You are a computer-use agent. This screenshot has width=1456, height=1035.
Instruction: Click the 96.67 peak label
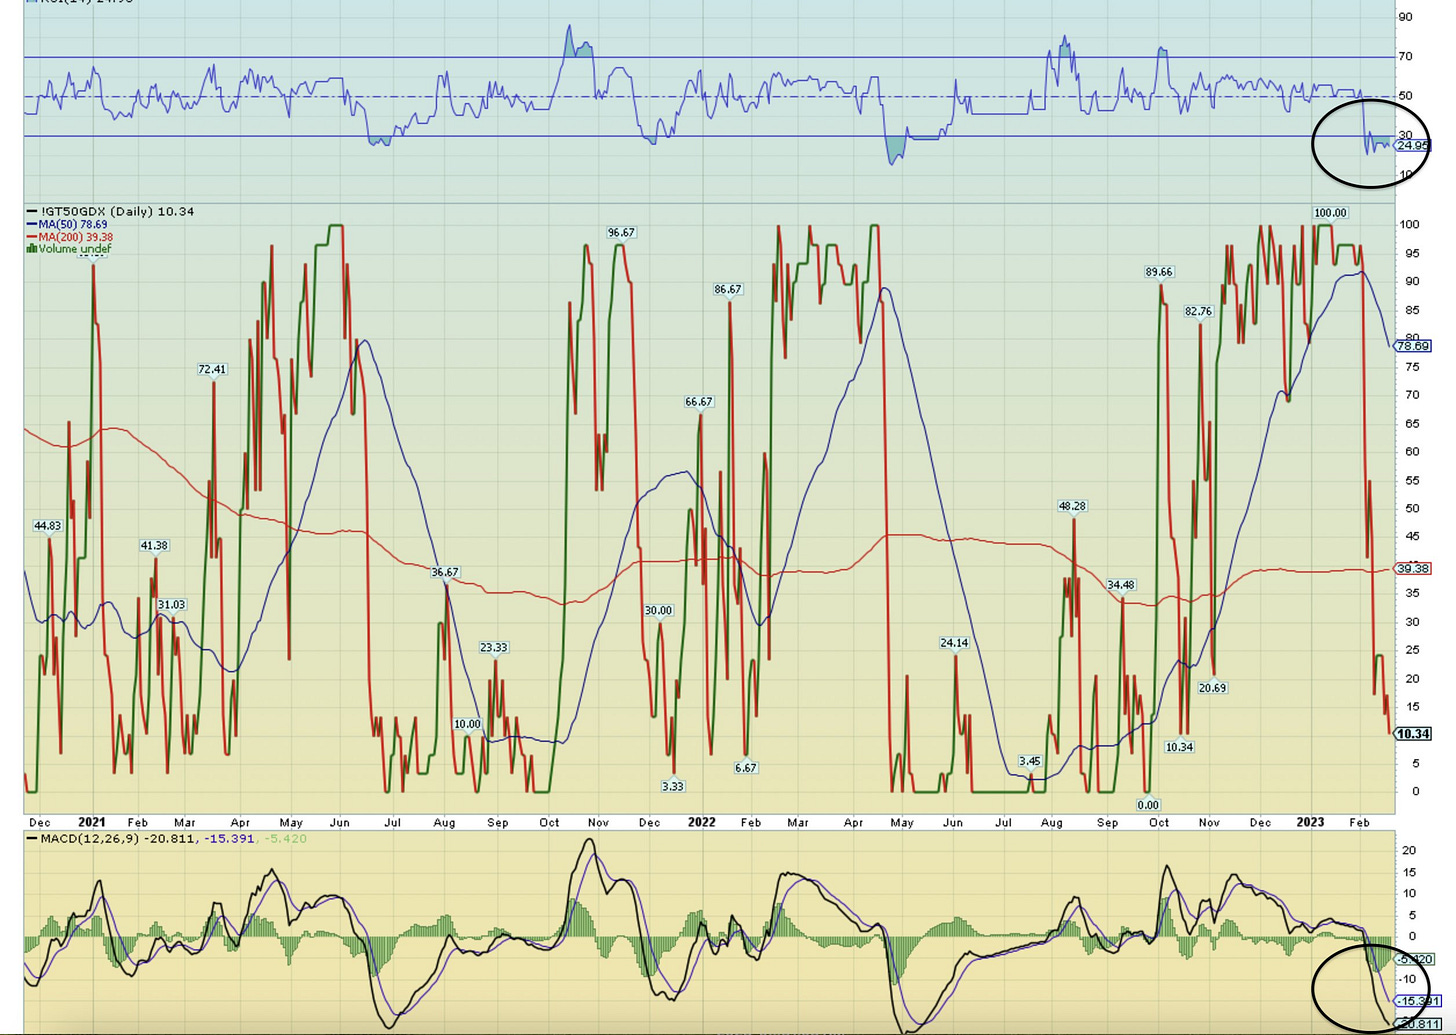[x=621, y=233]
